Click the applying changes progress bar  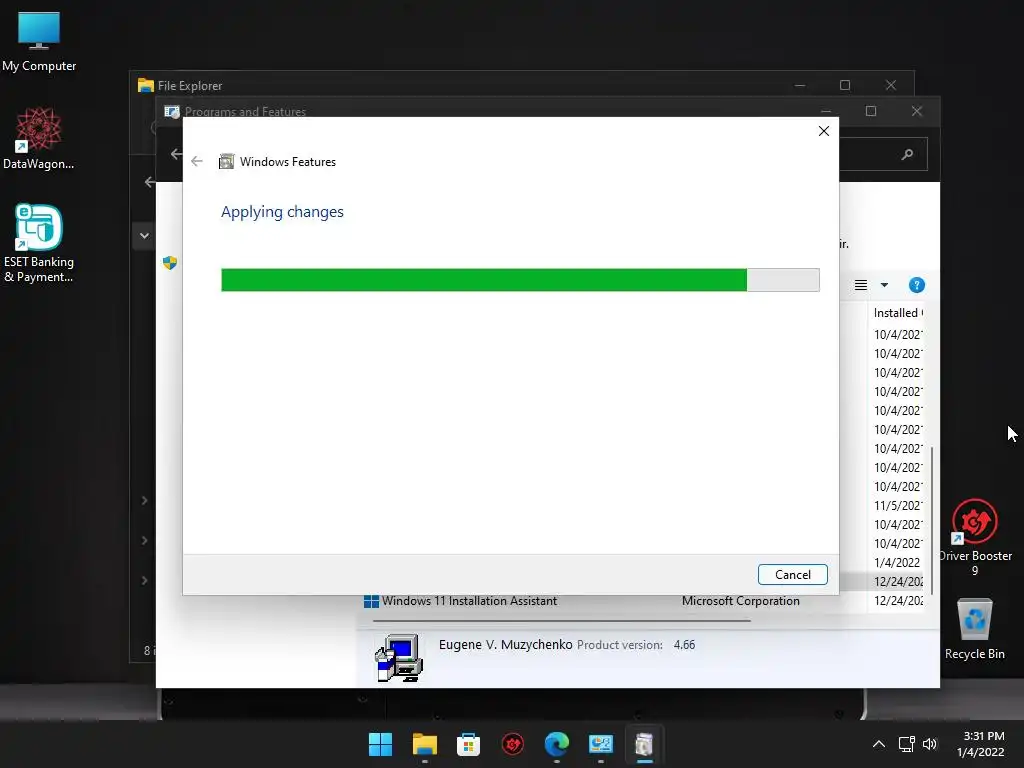click(520, 280)
